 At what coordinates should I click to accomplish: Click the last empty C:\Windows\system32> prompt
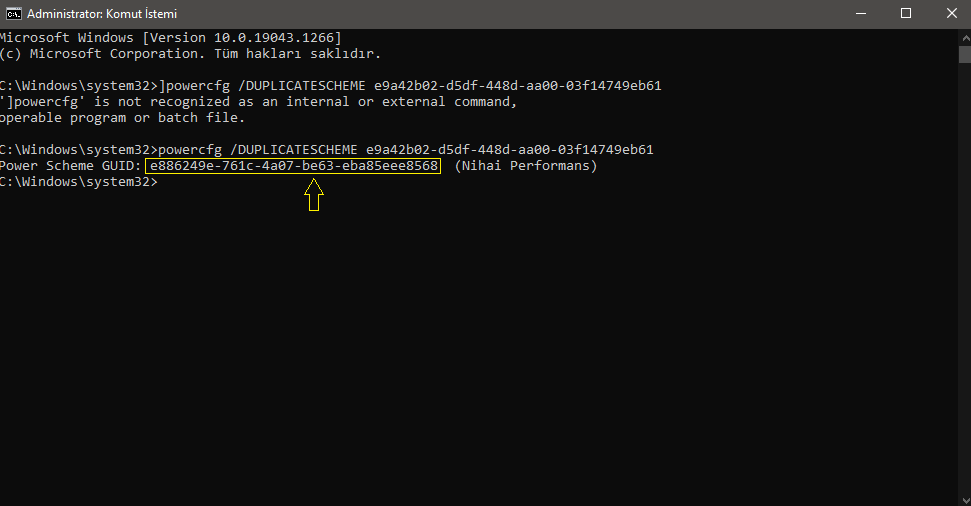(x=79, y=182)
